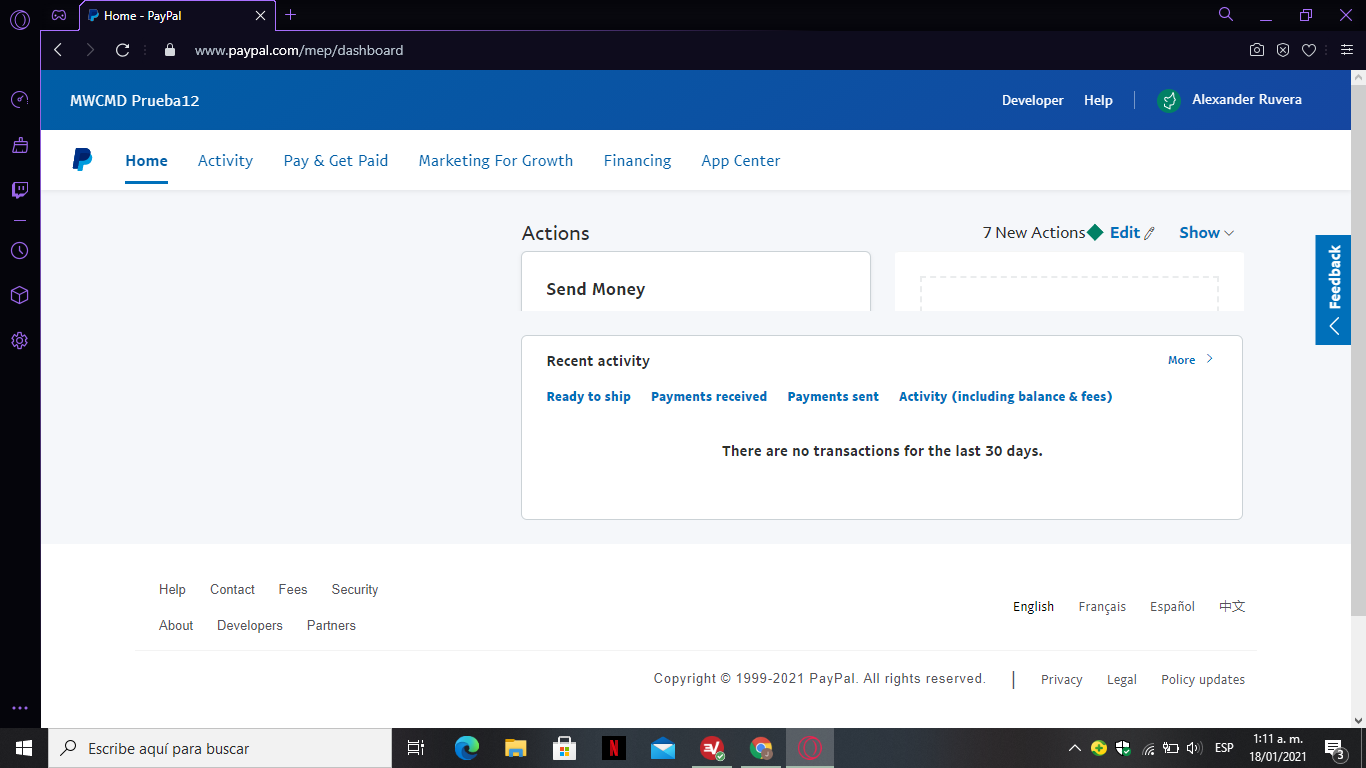Open Alexander Ruvera account name

[x=1247, y=100]
